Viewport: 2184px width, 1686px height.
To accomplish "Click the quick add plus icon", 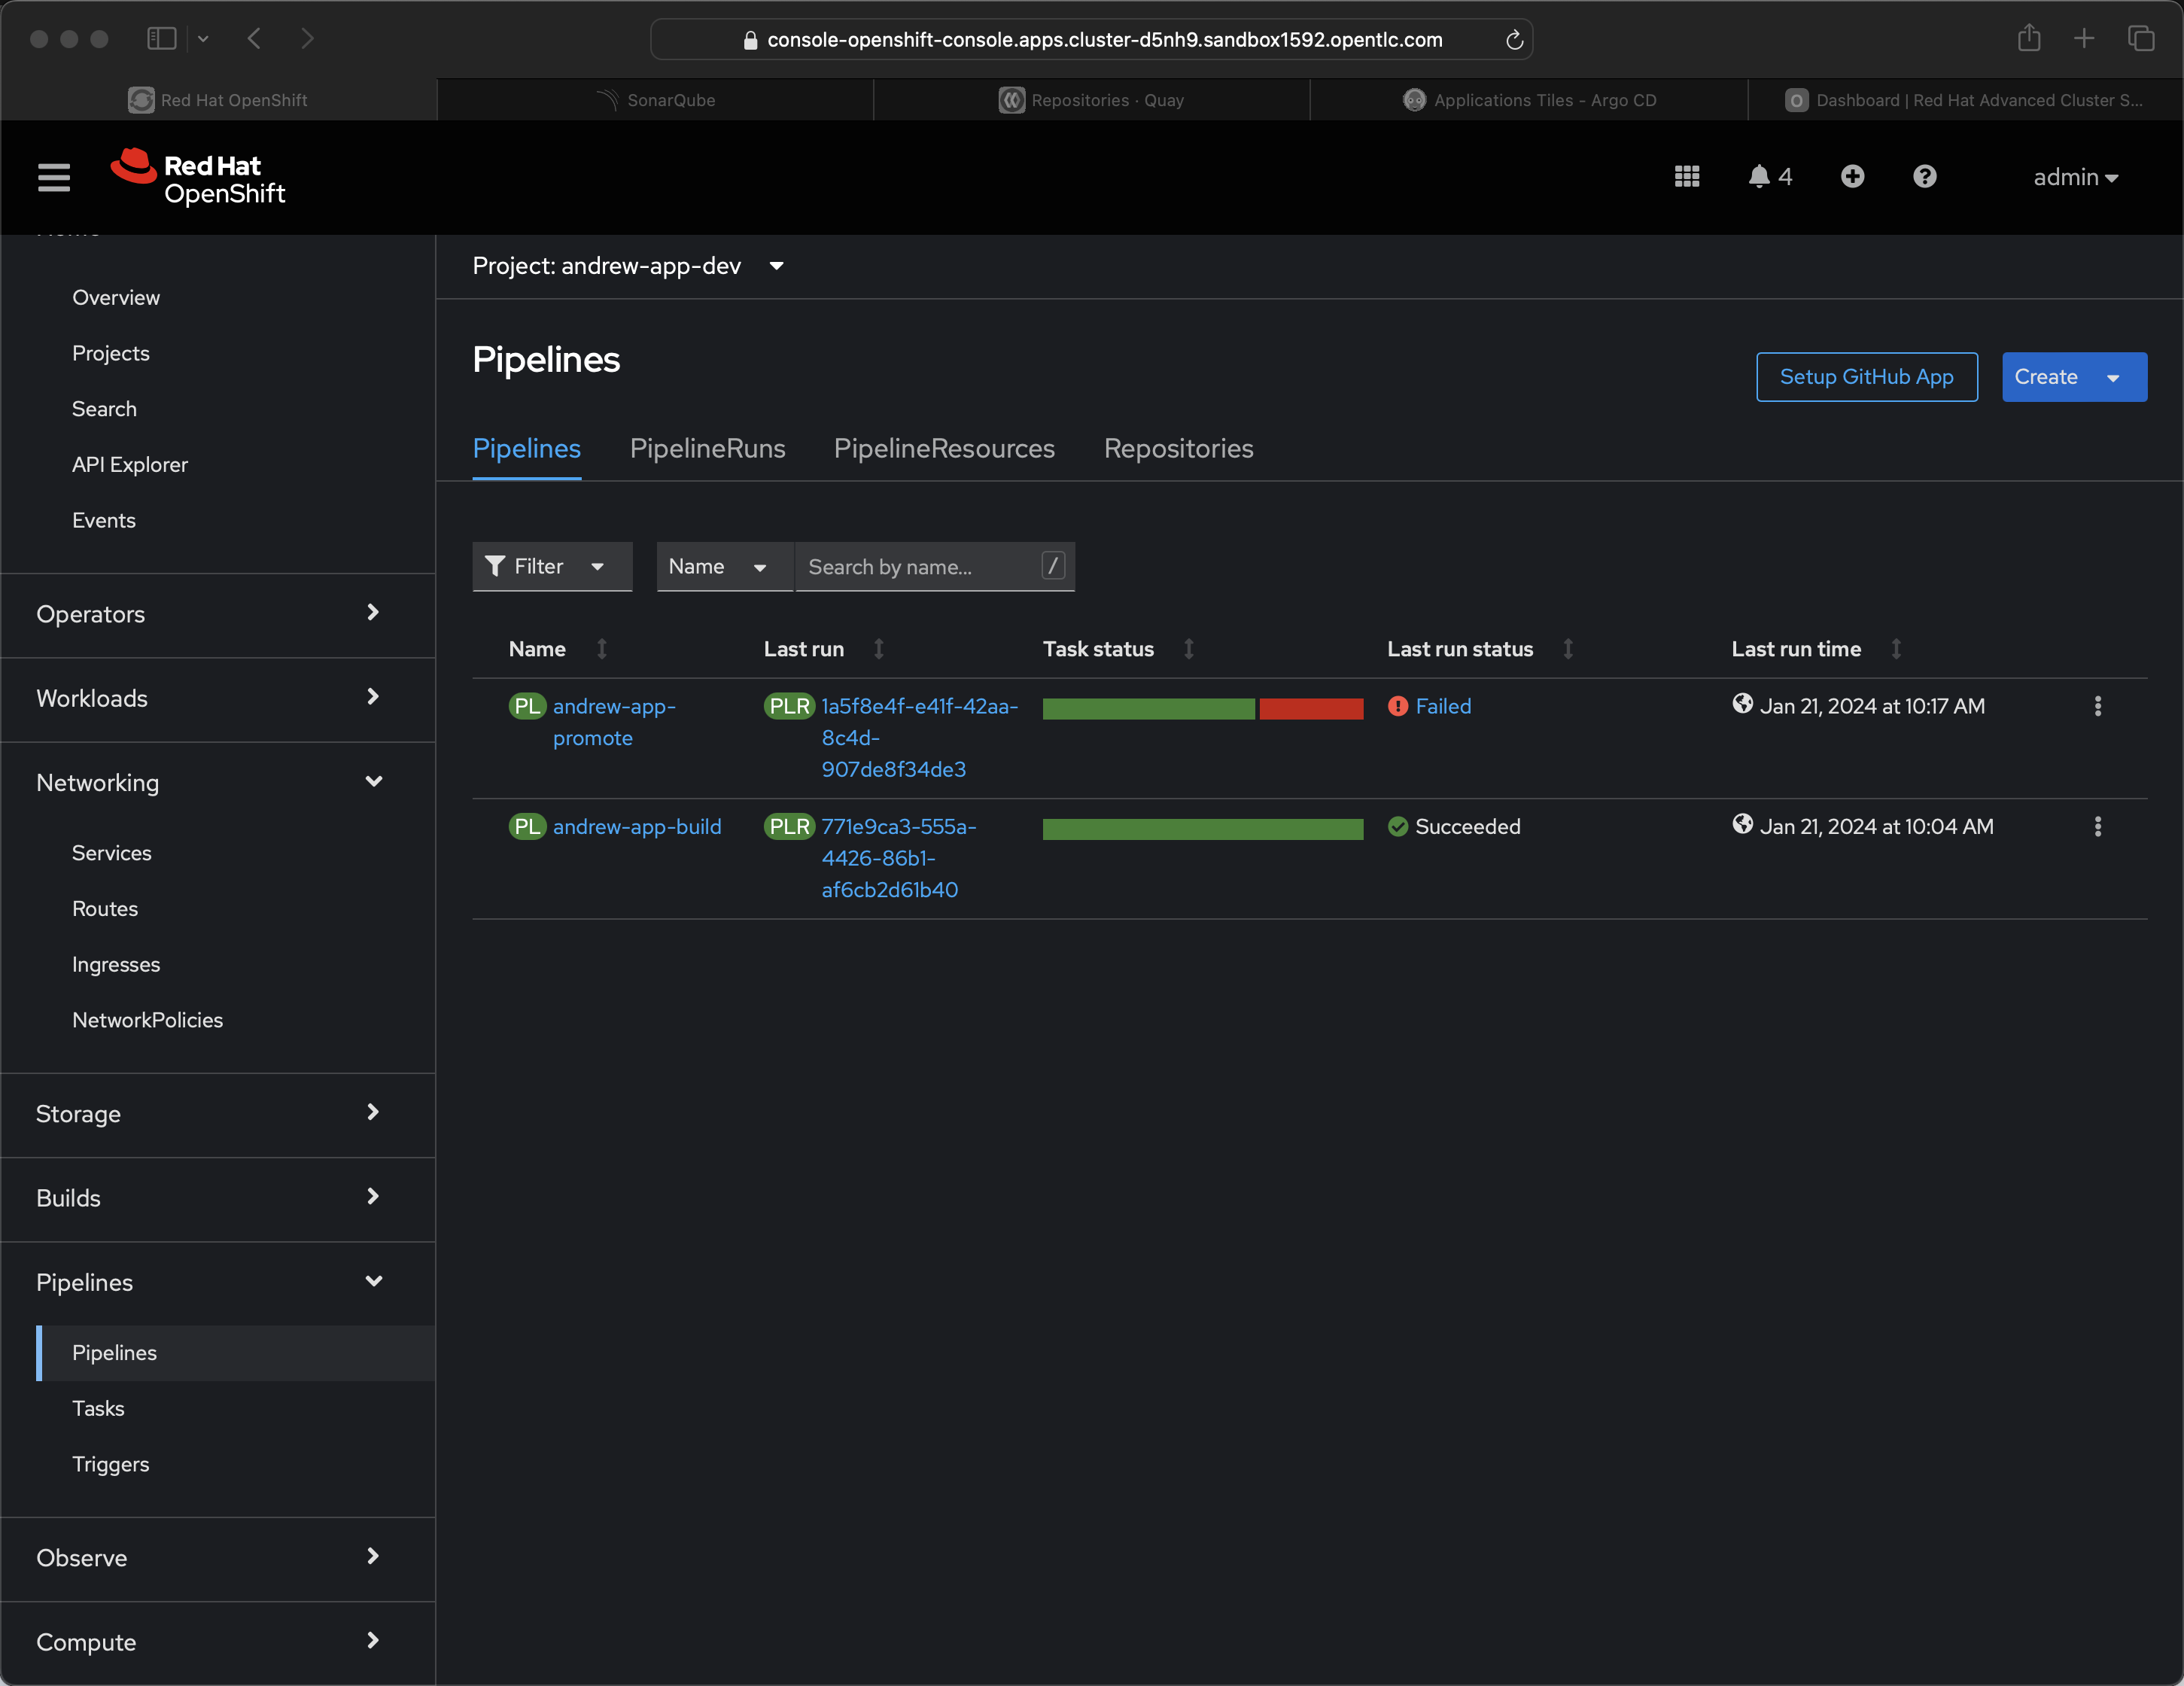I will point(1852,177).
